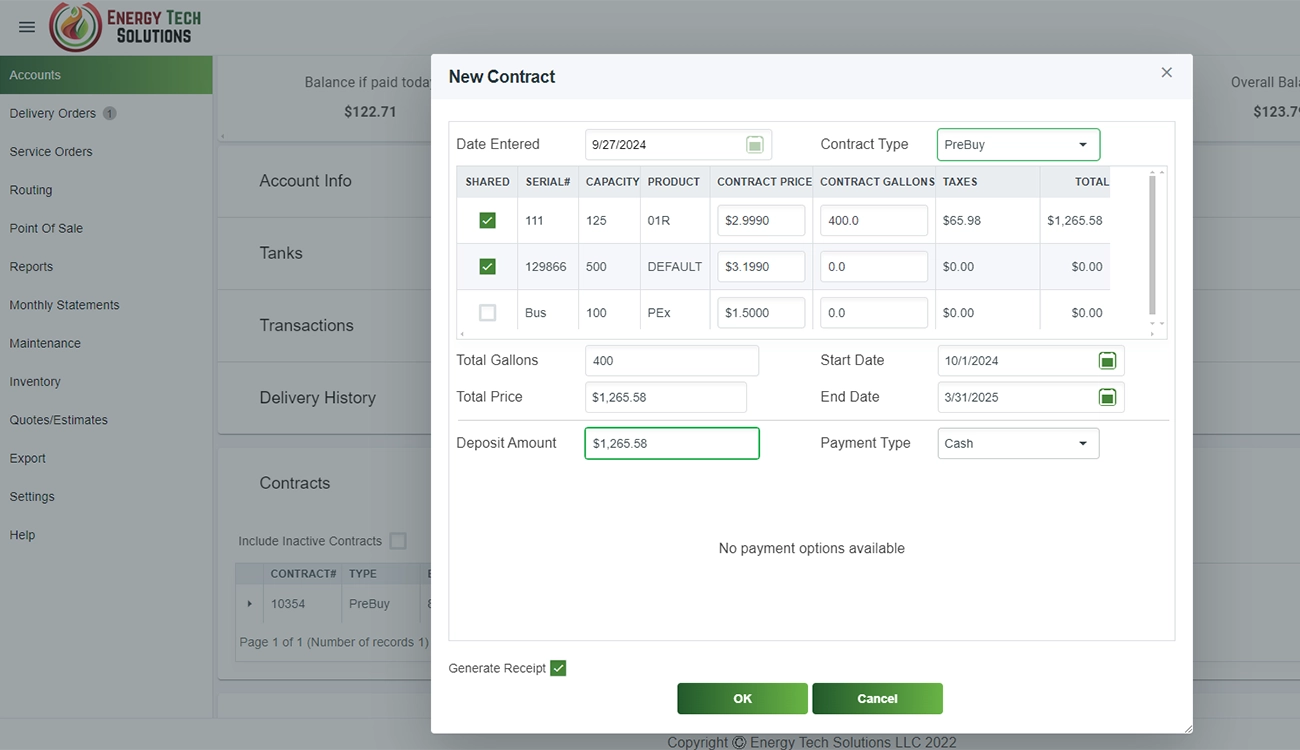This screenshot has width=1300, height=750.
Task: Toggle the Generate Receipt checkbox
Action: click(558, 668)
